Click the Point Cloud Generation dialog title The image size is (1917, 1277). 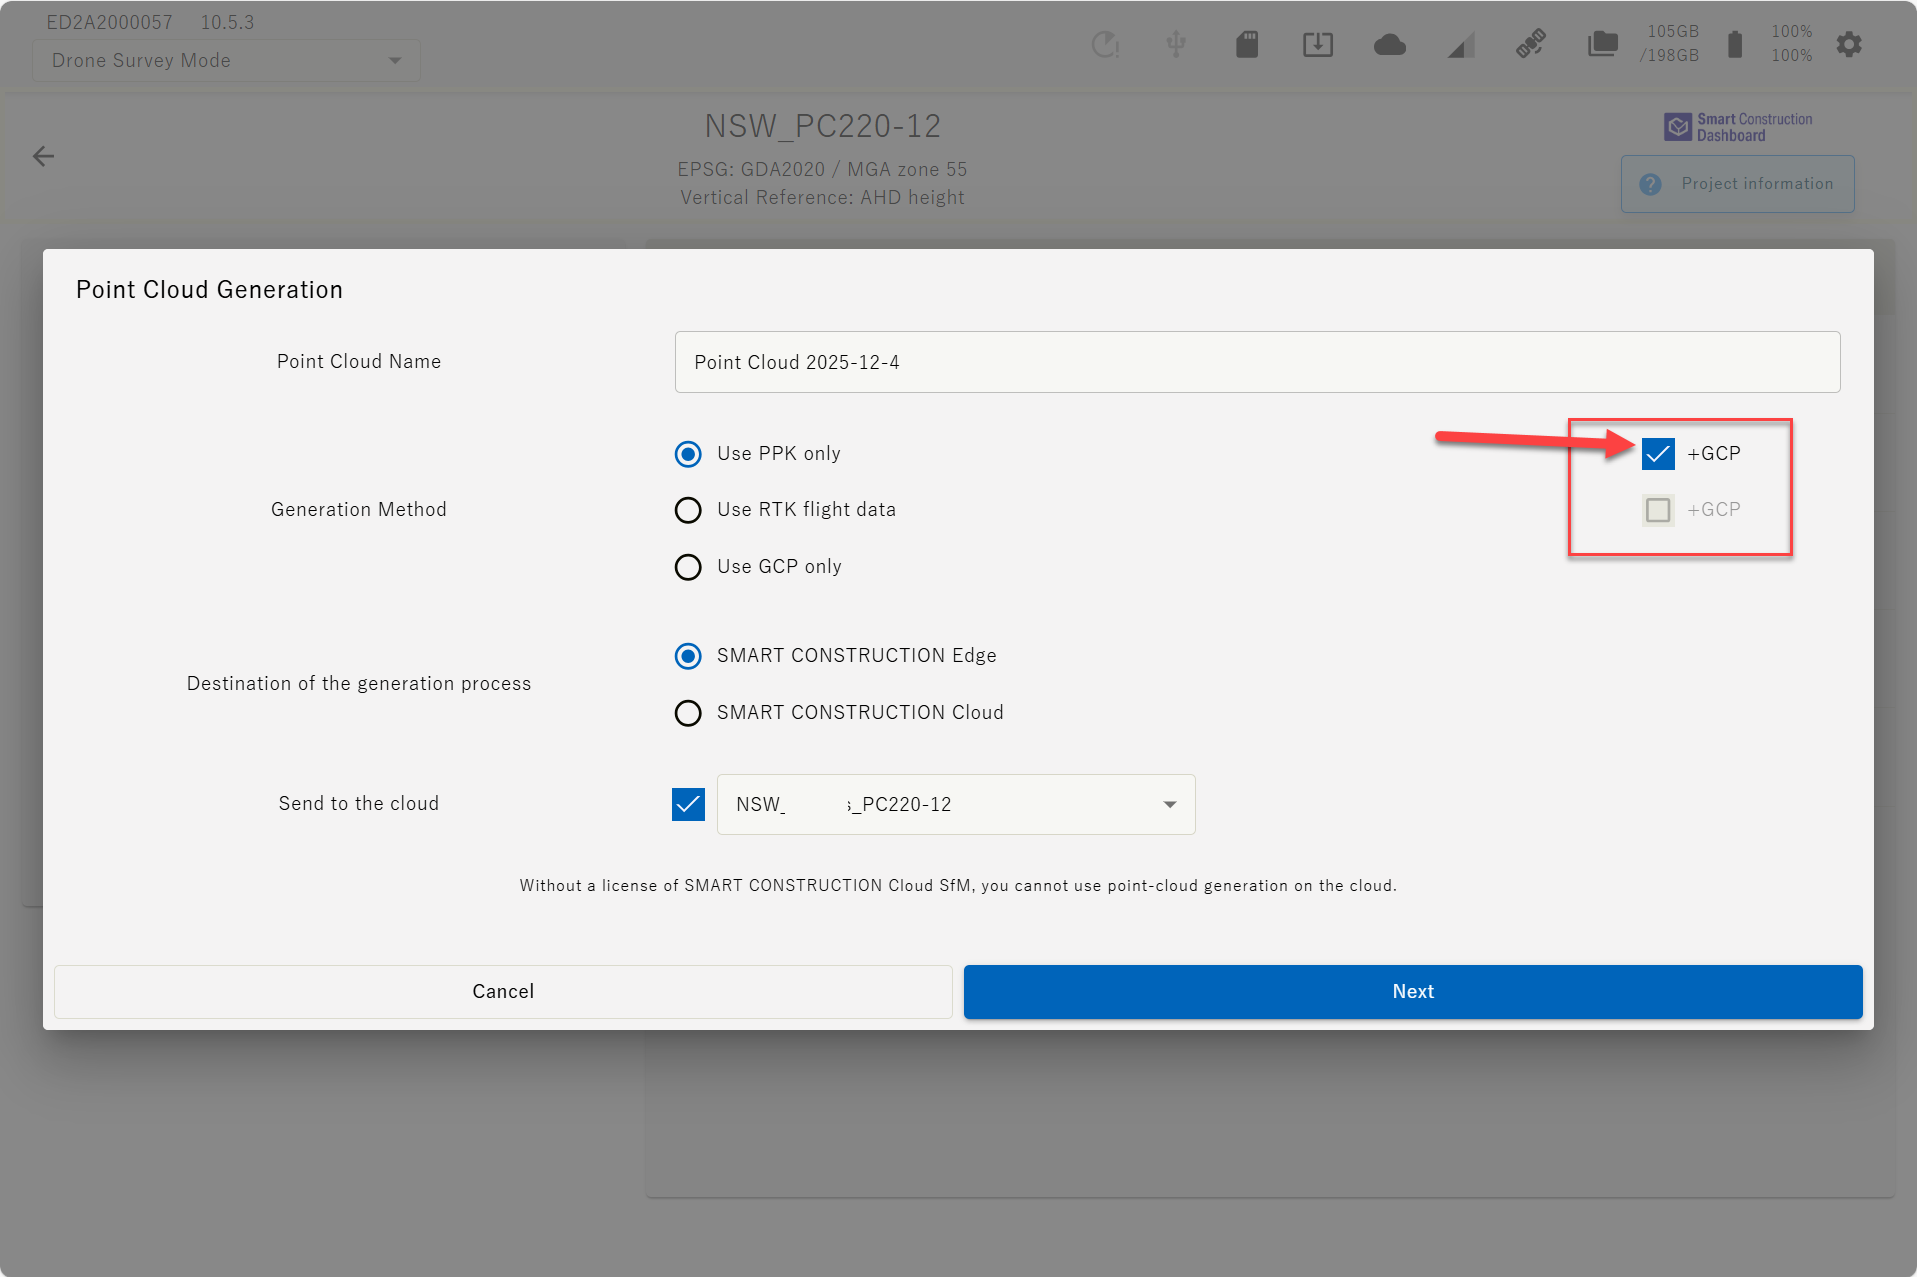point(210,290)
